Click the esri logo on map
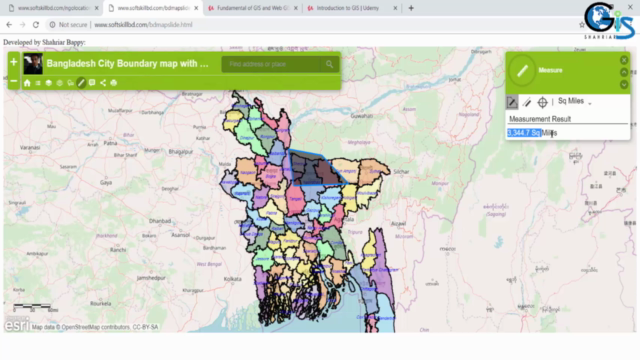Screen dimensions: 640x360 17,325
